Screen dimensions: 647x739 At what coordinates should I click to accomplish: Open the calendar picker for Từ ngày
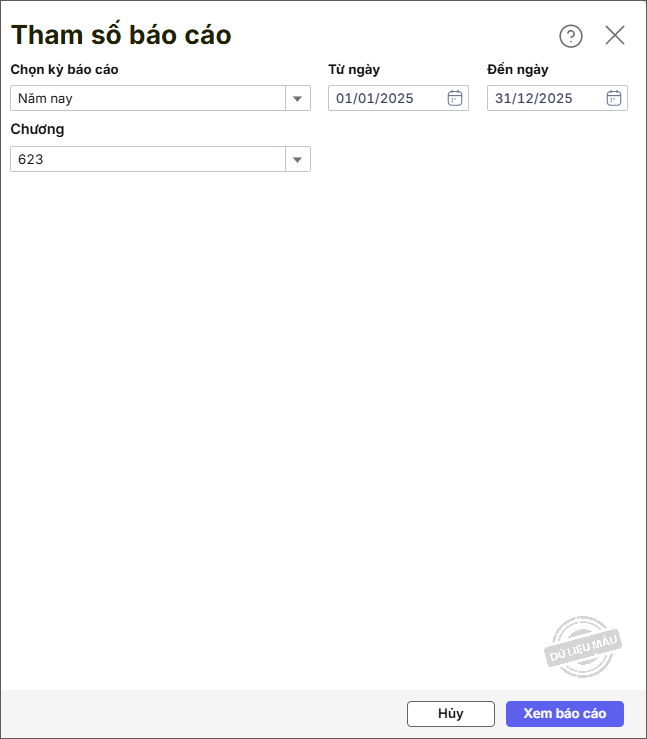coord(454,98)
